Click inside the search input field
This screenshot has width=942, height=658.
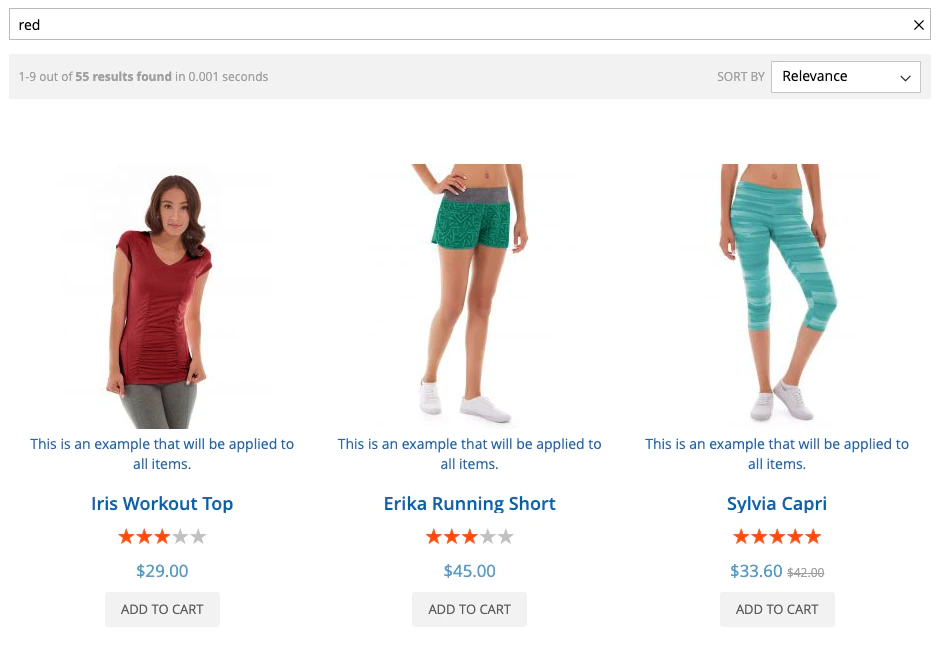click(x=400, y=24)
